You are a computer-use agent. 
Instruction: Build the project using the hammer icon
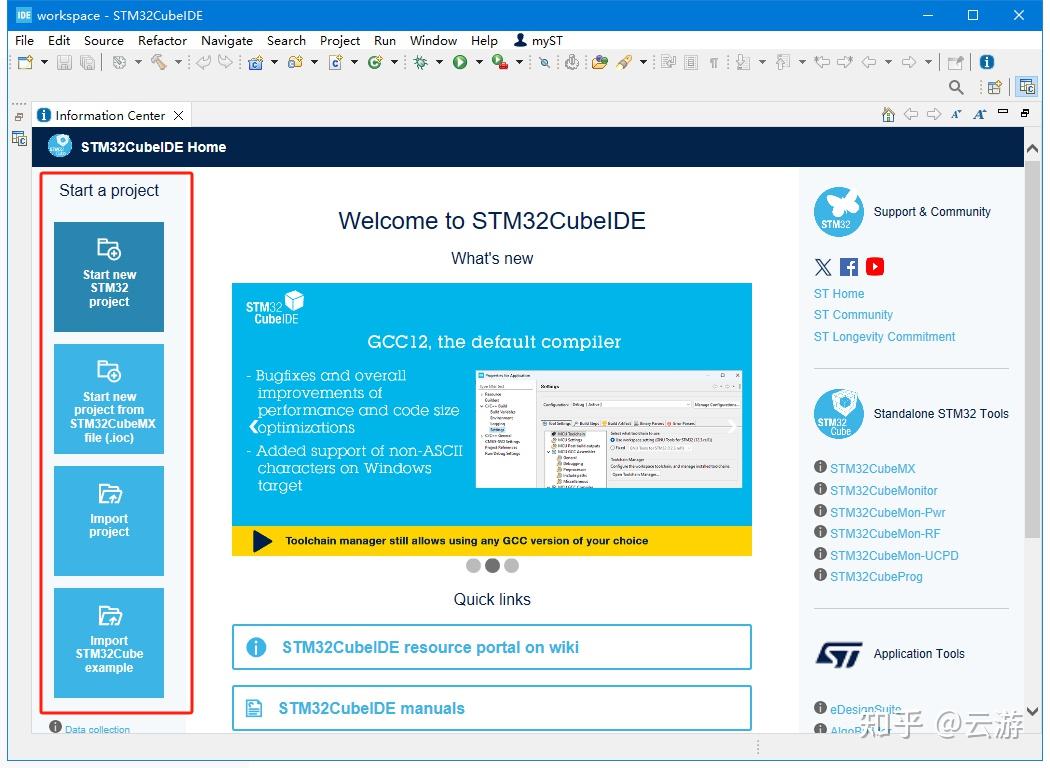161,62
